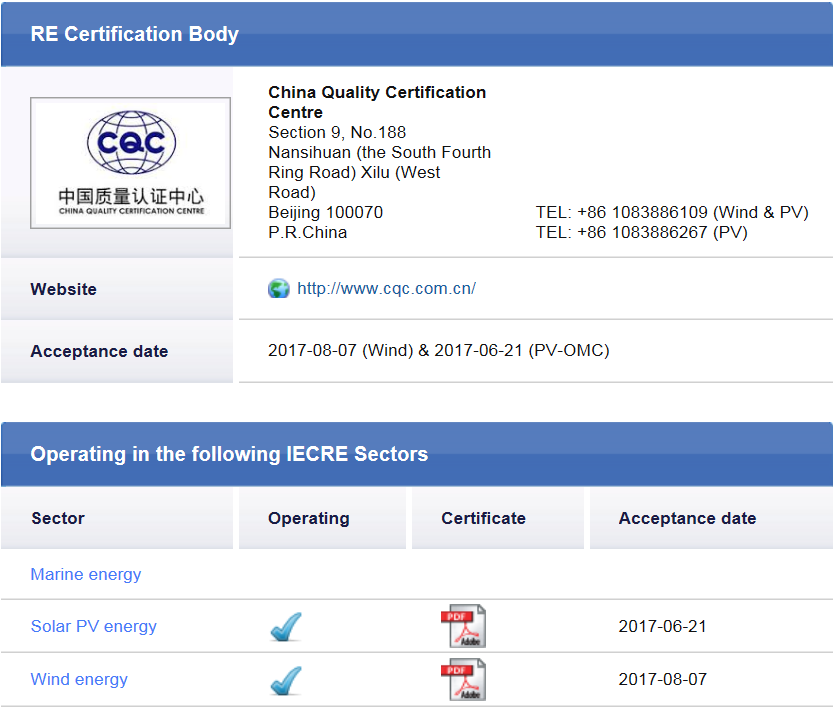
Task: Click the Acceptance date column header in sectors table
Action: point(687,518)
